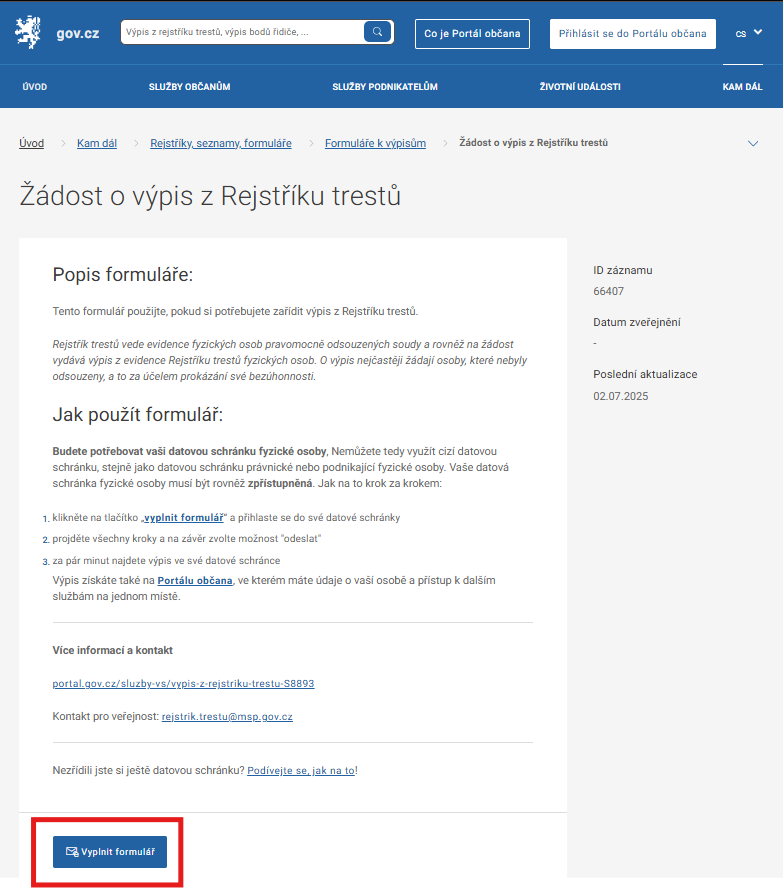Click the page heading Žádost o výpis

click(210, 196)
